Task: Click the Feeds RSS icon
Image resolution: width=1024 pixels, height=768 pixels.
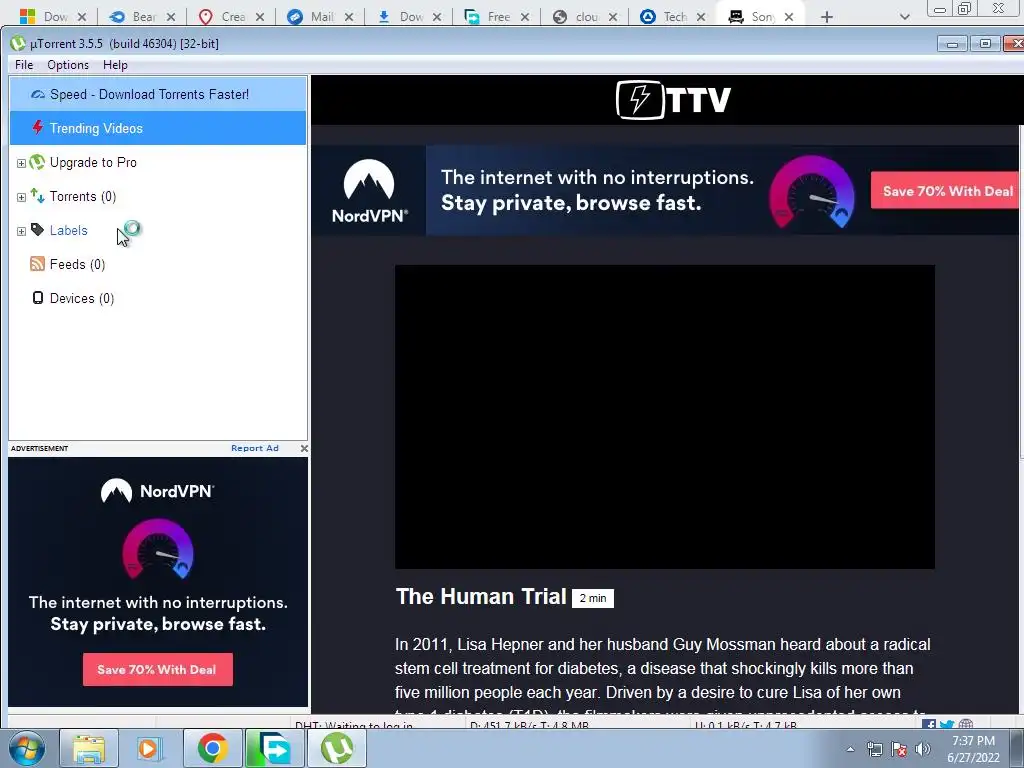Action: click(x=37, y=264)
